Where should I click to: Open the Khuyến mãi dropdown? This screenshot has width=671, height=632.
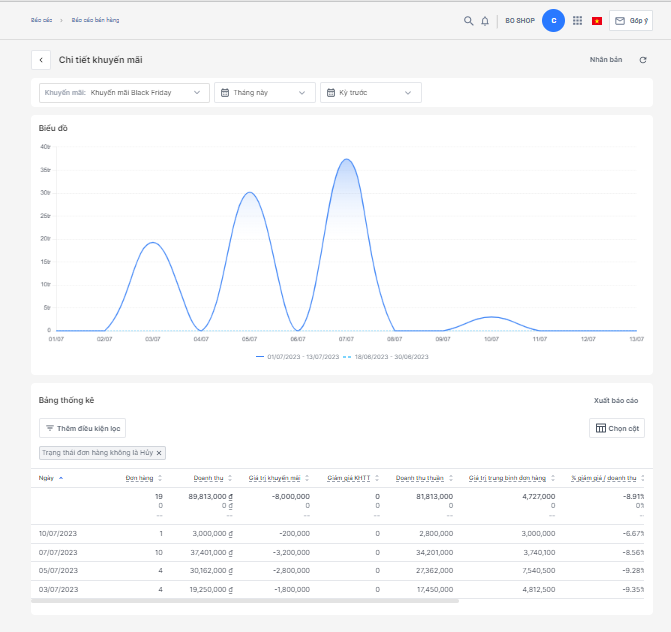coord(124,93)
